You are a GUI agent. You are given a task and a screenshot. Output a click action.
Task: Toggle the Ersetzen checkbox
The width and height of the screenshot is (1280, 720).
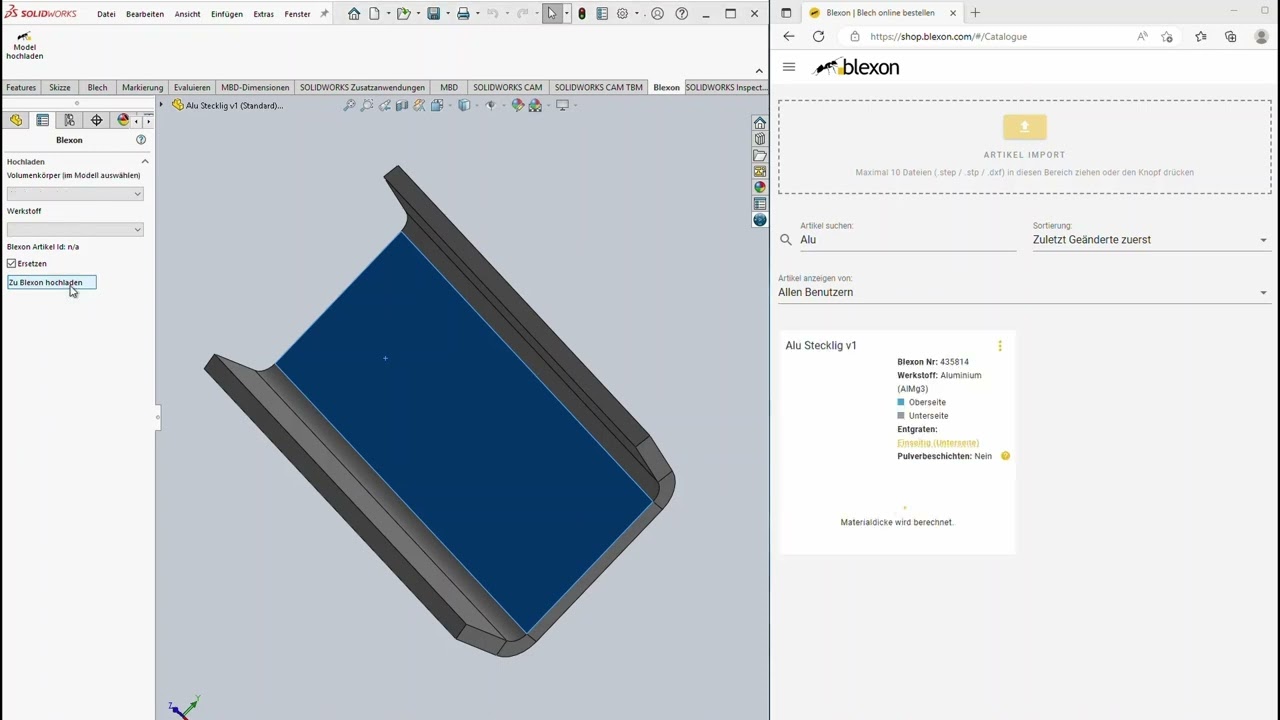coord(12,264)
